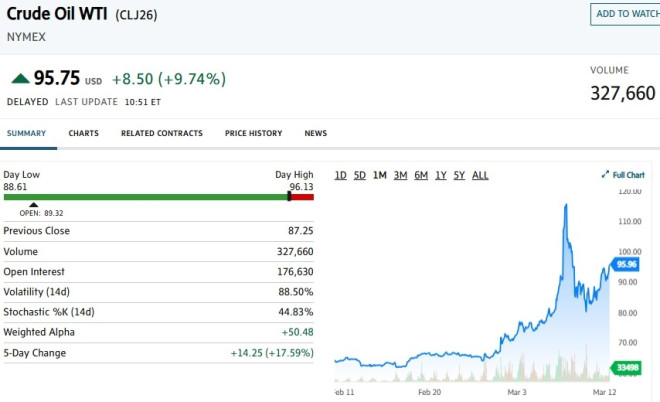Image resolution: width=660 pixels, height=402 pixels.
Task: Open the Price History tab
Action: 253,133
